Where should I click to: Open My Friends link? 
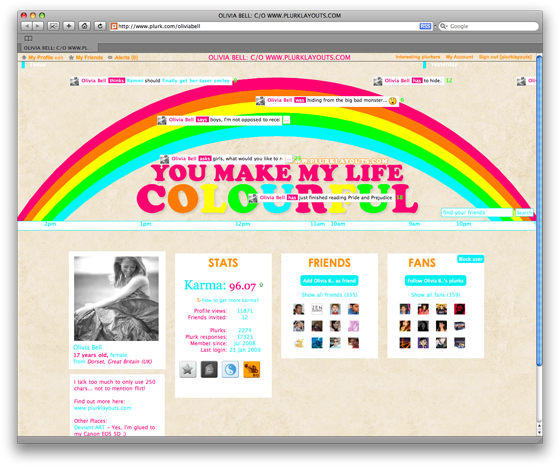tap(89, 57)
